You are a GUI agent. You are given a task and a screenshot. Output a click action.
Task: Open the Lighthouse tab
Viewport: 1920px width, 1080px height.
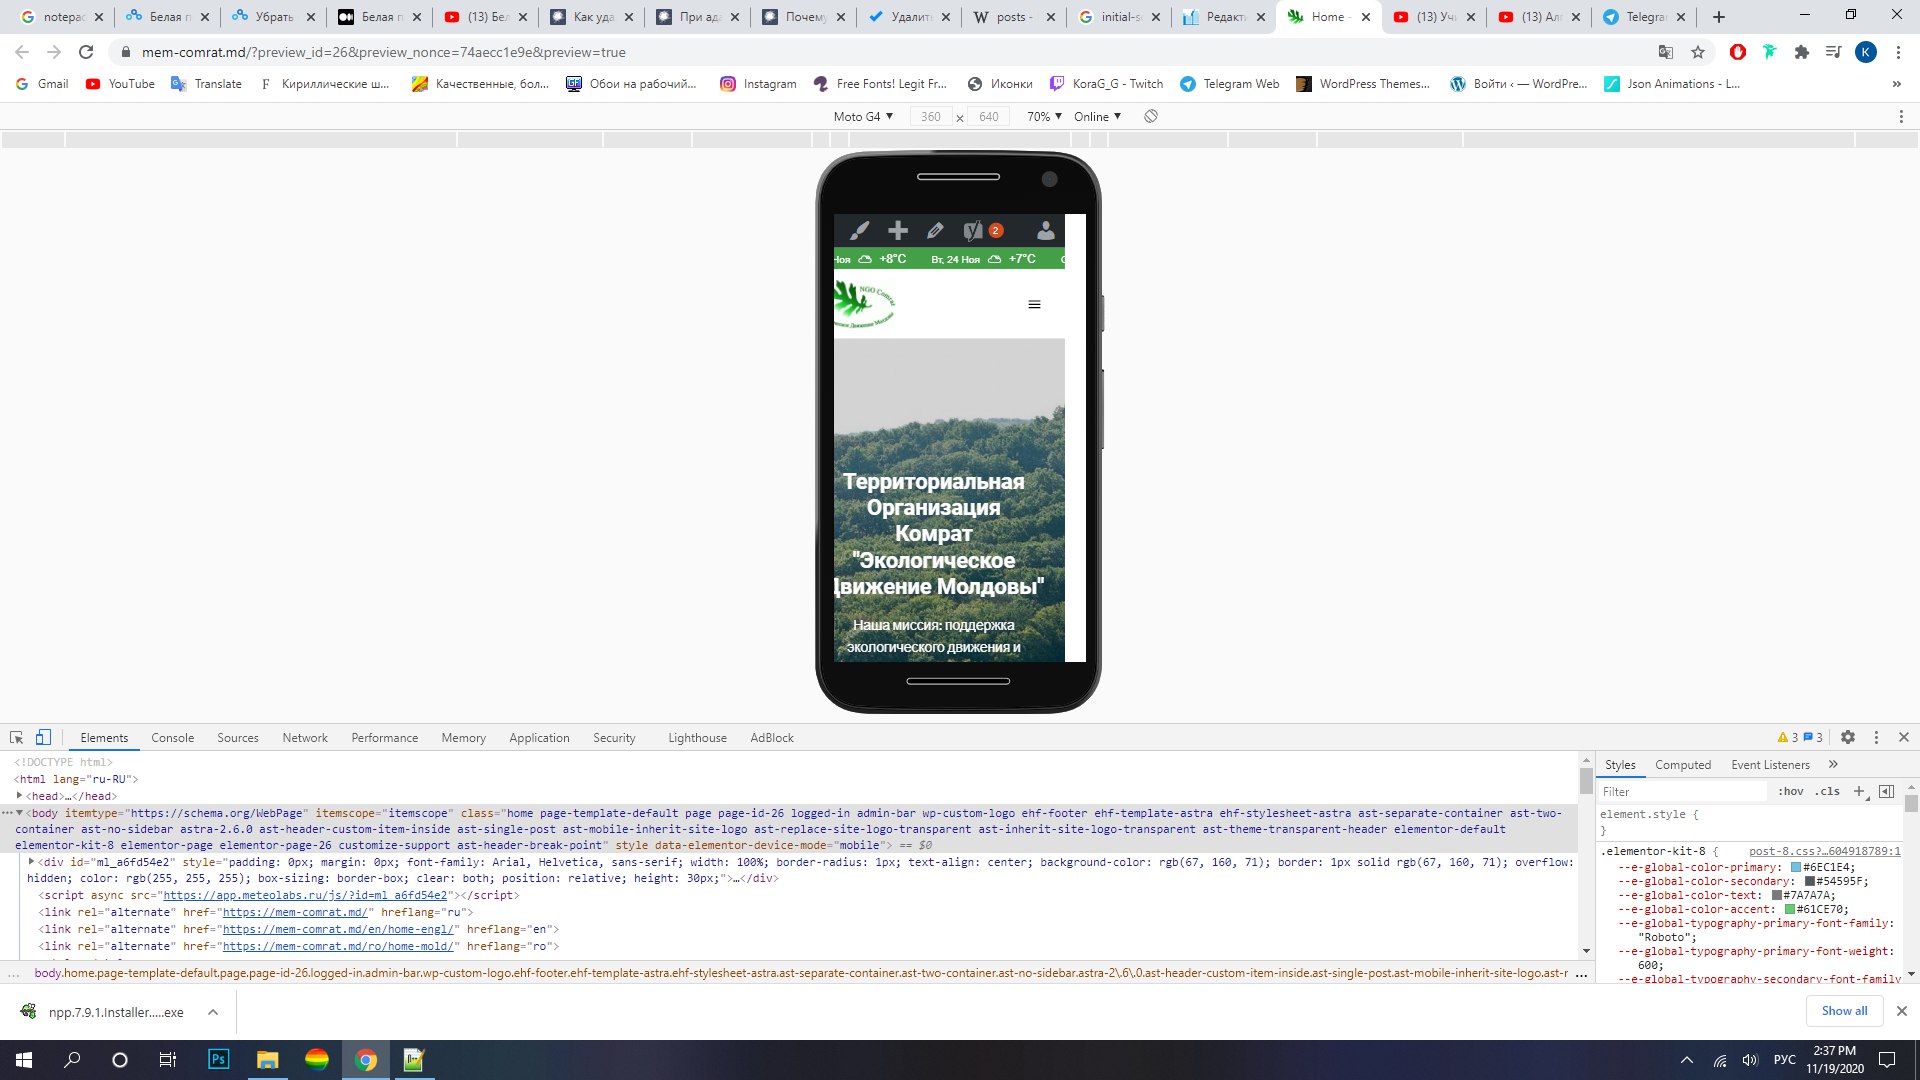point(697,738)
